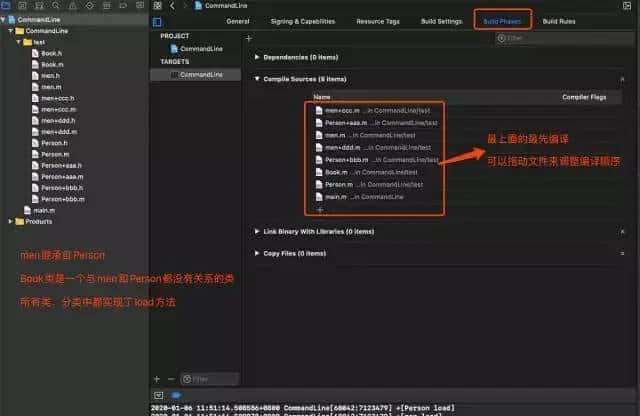The image size is (640, 416).
Task: Open the Find navigator magnifier icon
Action: click(x=56, y=5)
